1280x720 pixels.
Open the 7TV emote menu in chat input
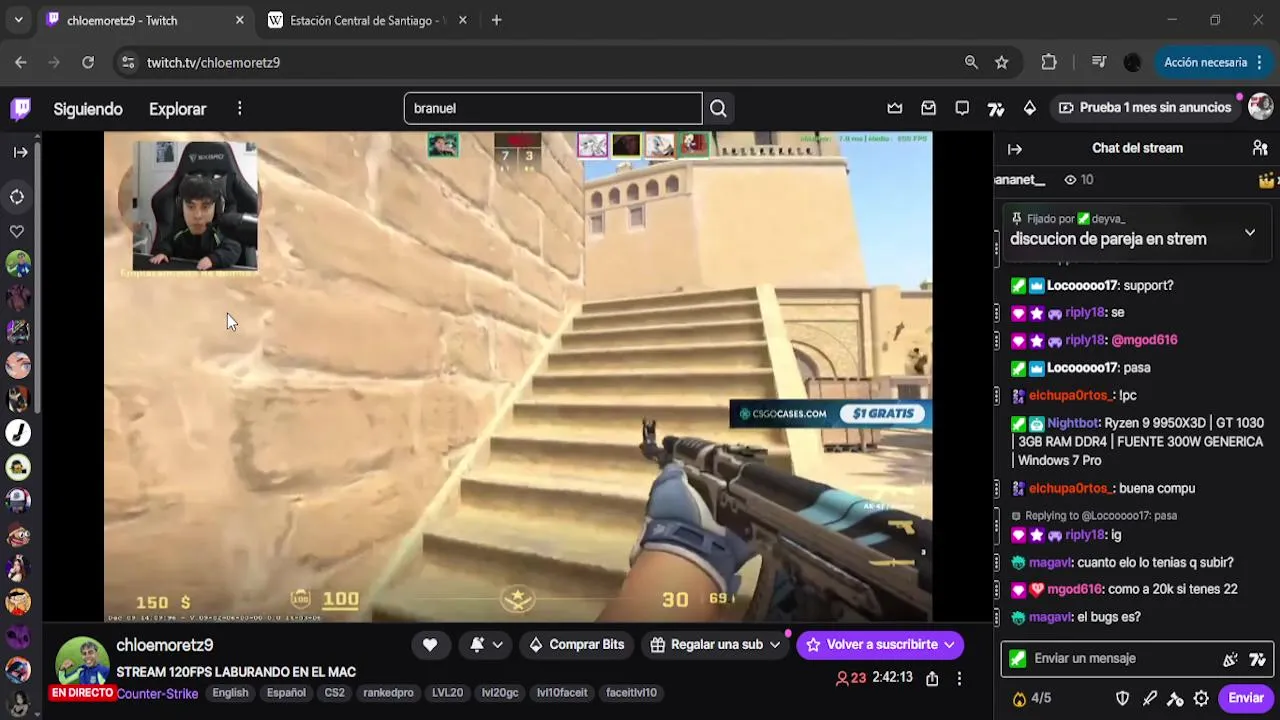[x=1257, y=659]
